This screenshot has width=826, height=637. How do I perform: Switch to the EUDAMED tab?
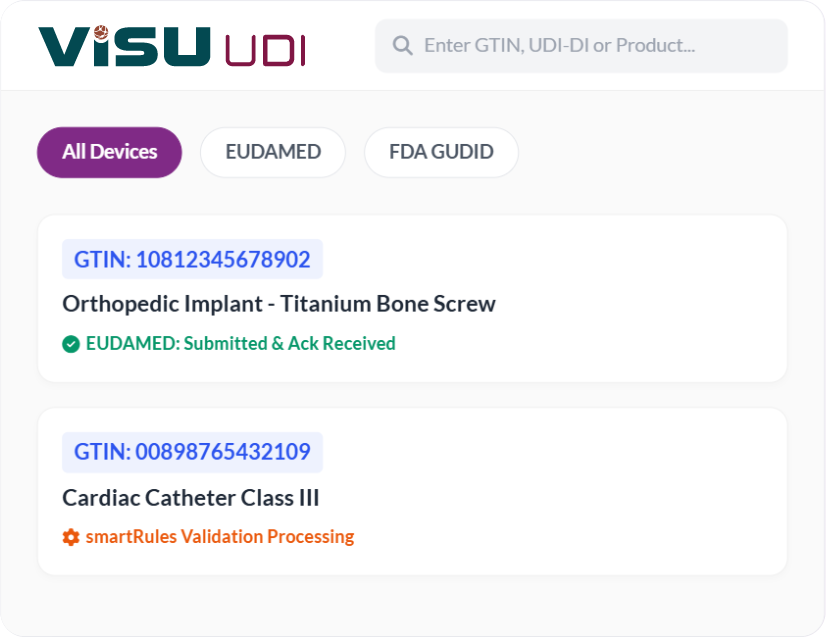tap(272, 152)
